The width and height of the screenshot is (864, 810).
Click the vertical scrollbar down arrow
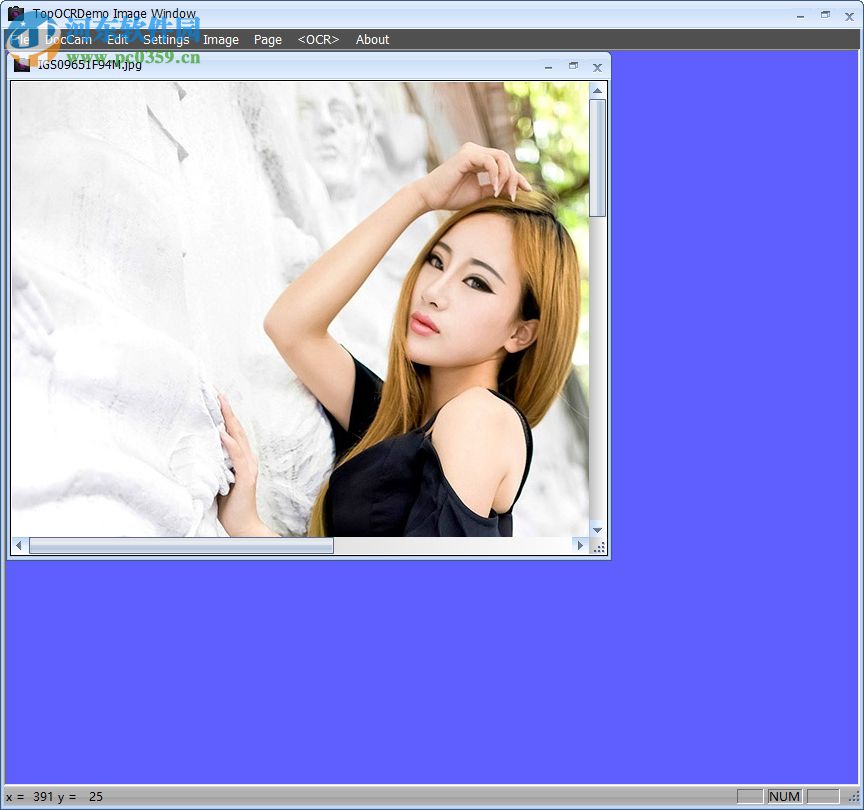(x=597, y=530)
